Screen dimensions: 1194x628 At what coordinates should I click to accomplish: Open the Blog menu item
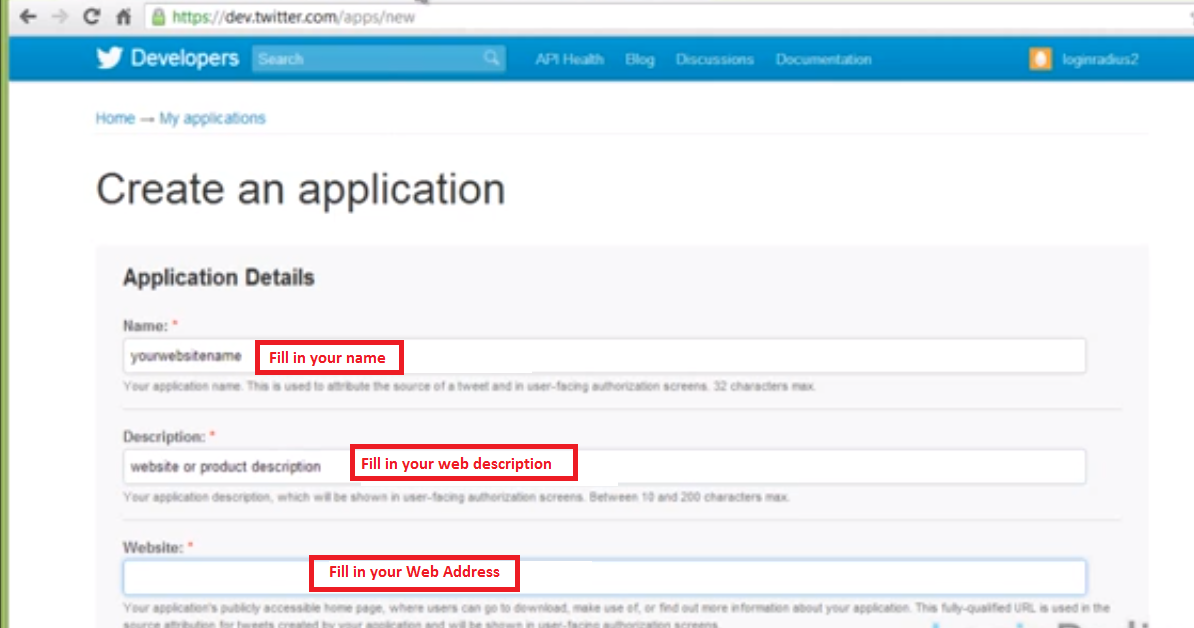point(640,59)
